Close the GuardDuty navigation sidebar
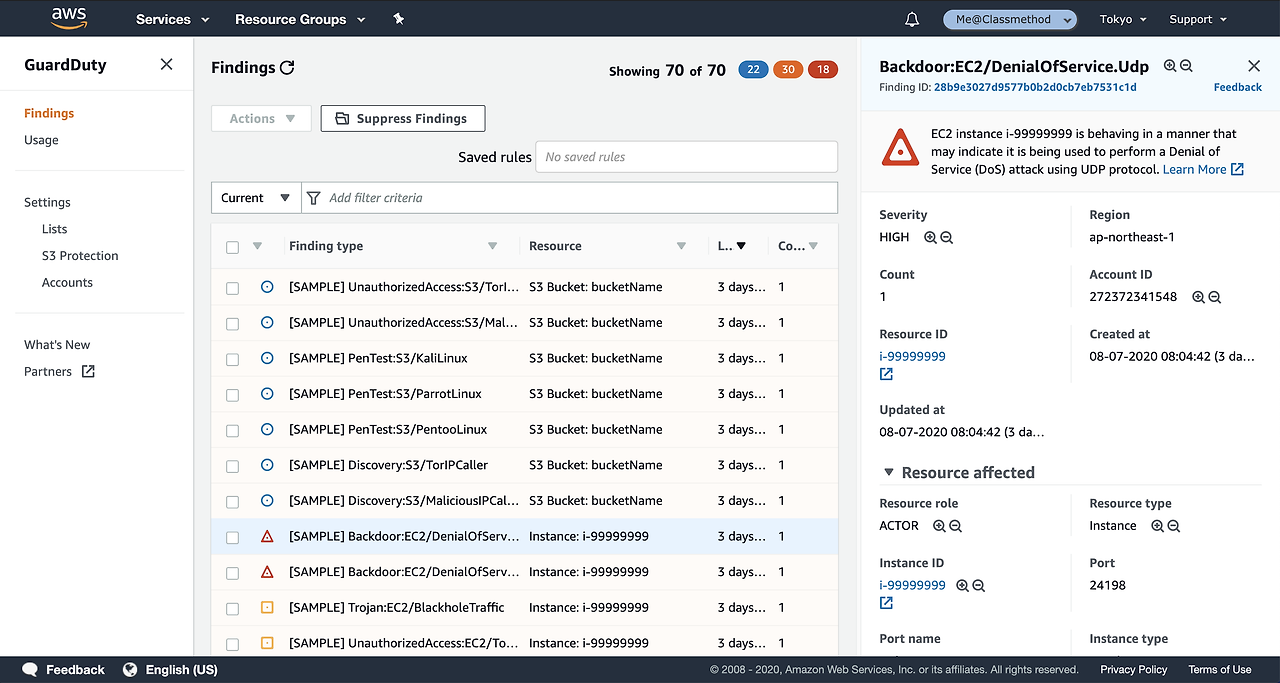The image size is (1280, 683). coord(167,64)
